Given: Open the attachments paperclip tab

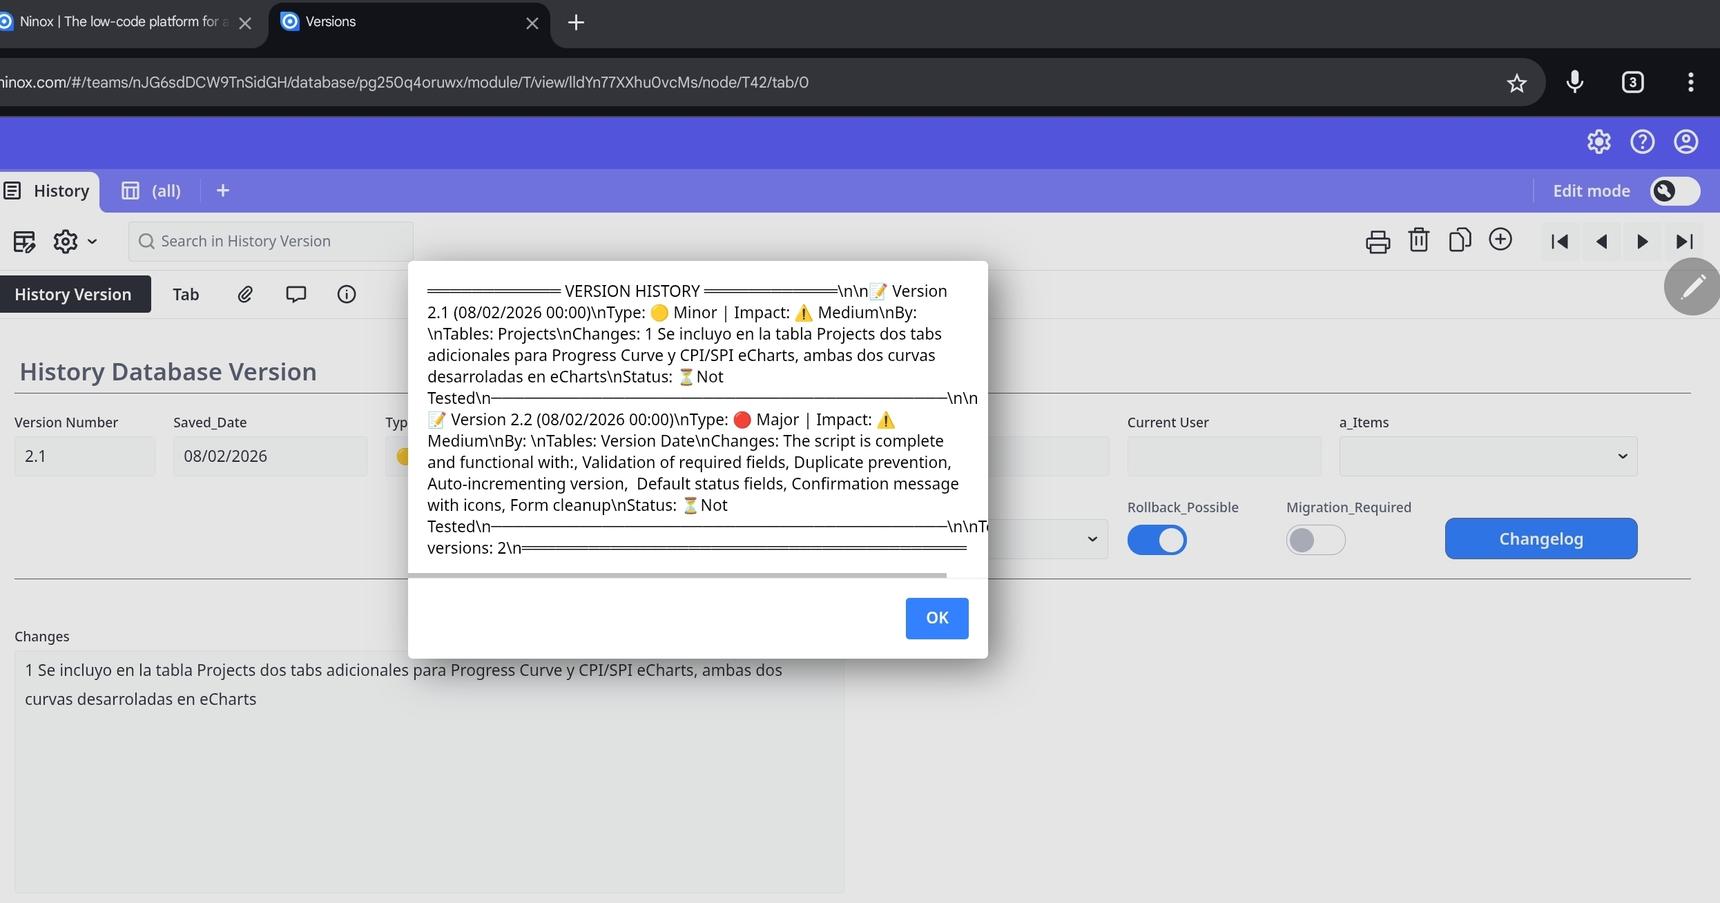Looking at the screenshot, I should tap(245, 294).
